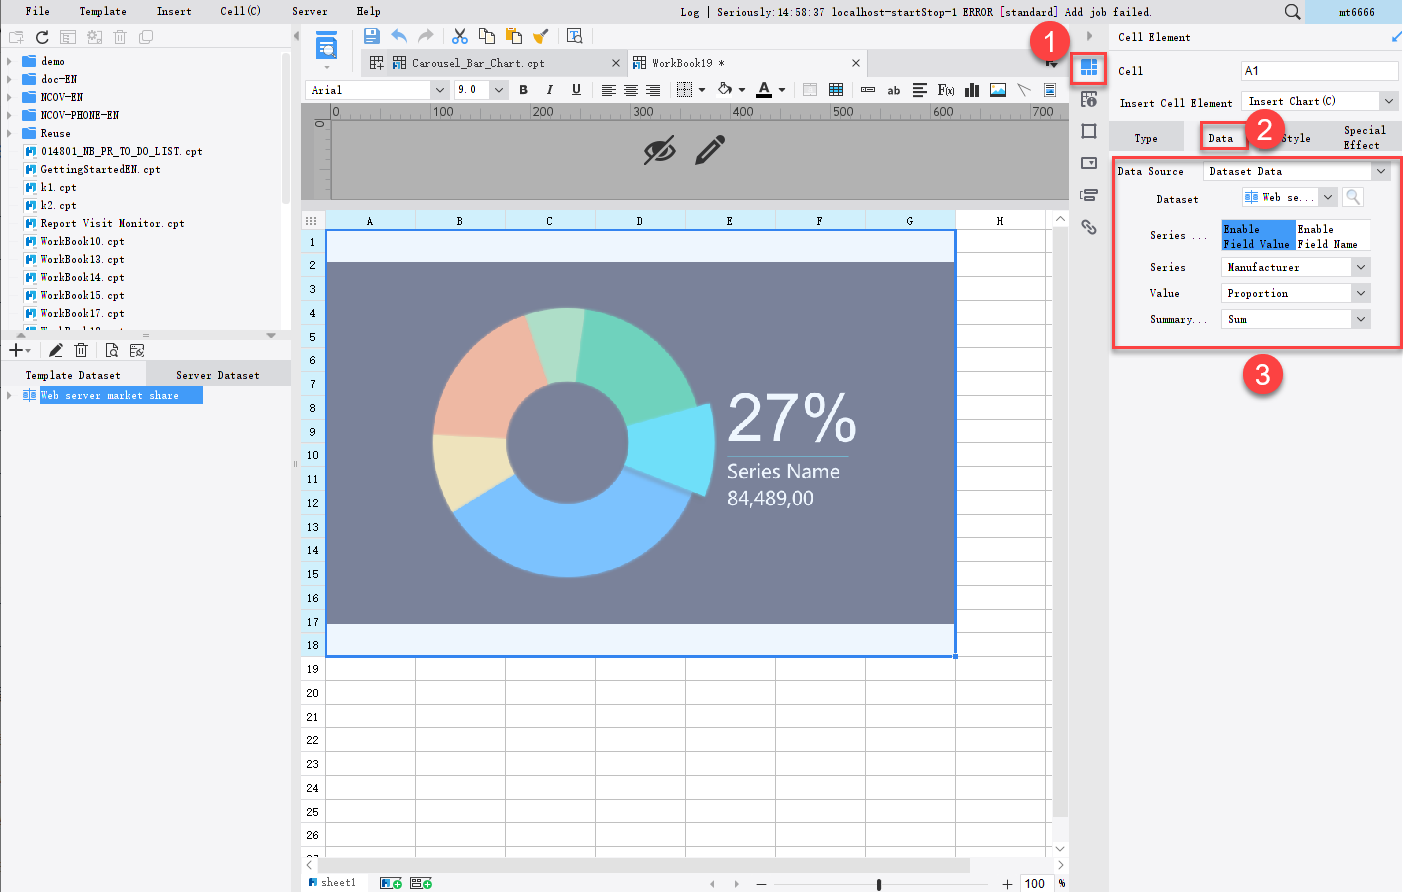Click the edit pencil icon above the chart
The height and width of the screenshot is (892, 1403).
tap(710, 150)
